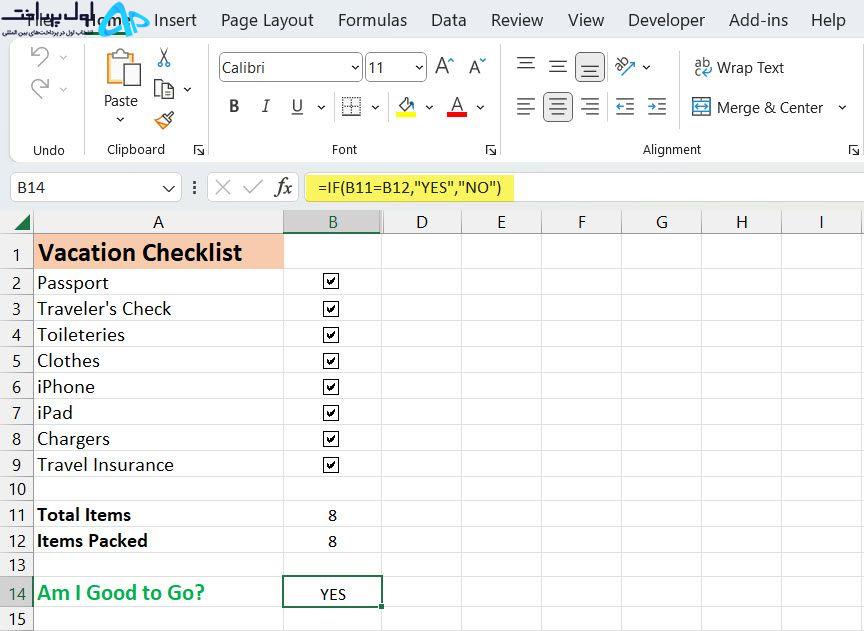This screenshot has height=631, width=864.
Task: Align text left
Action: [x=526, y=106]
